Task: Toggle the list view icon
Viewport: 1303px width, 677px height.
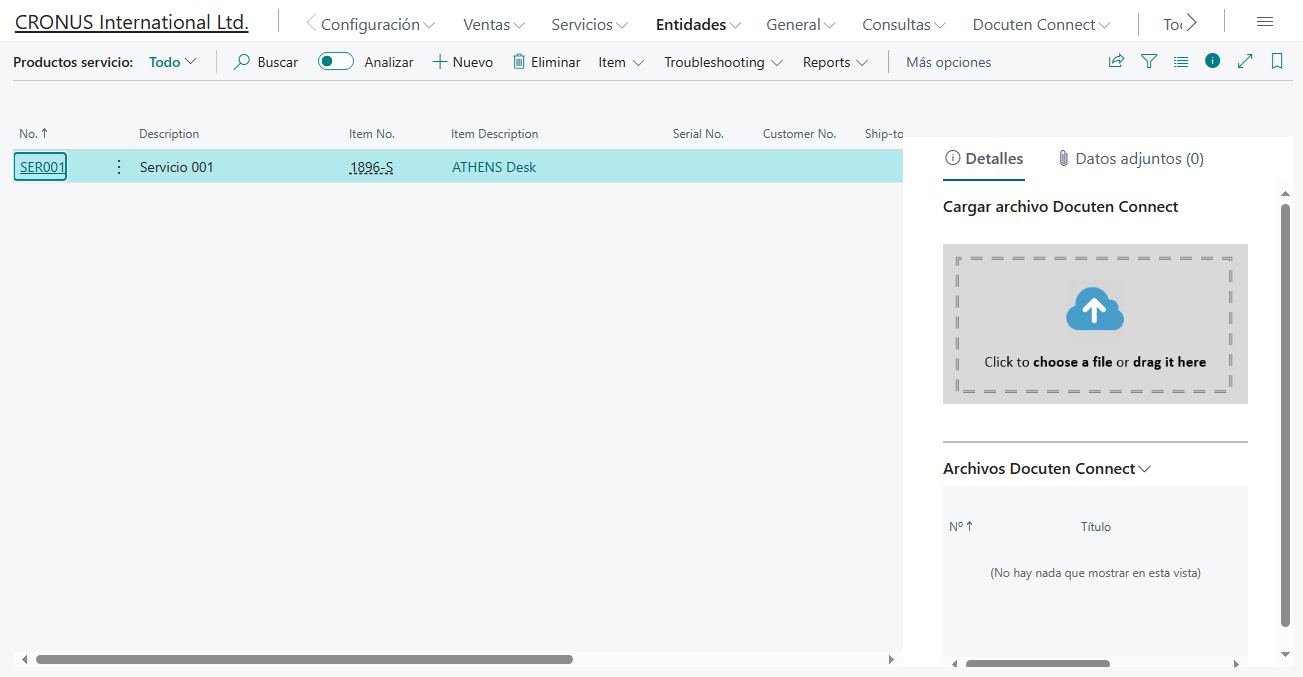Action: [1180, 61]
